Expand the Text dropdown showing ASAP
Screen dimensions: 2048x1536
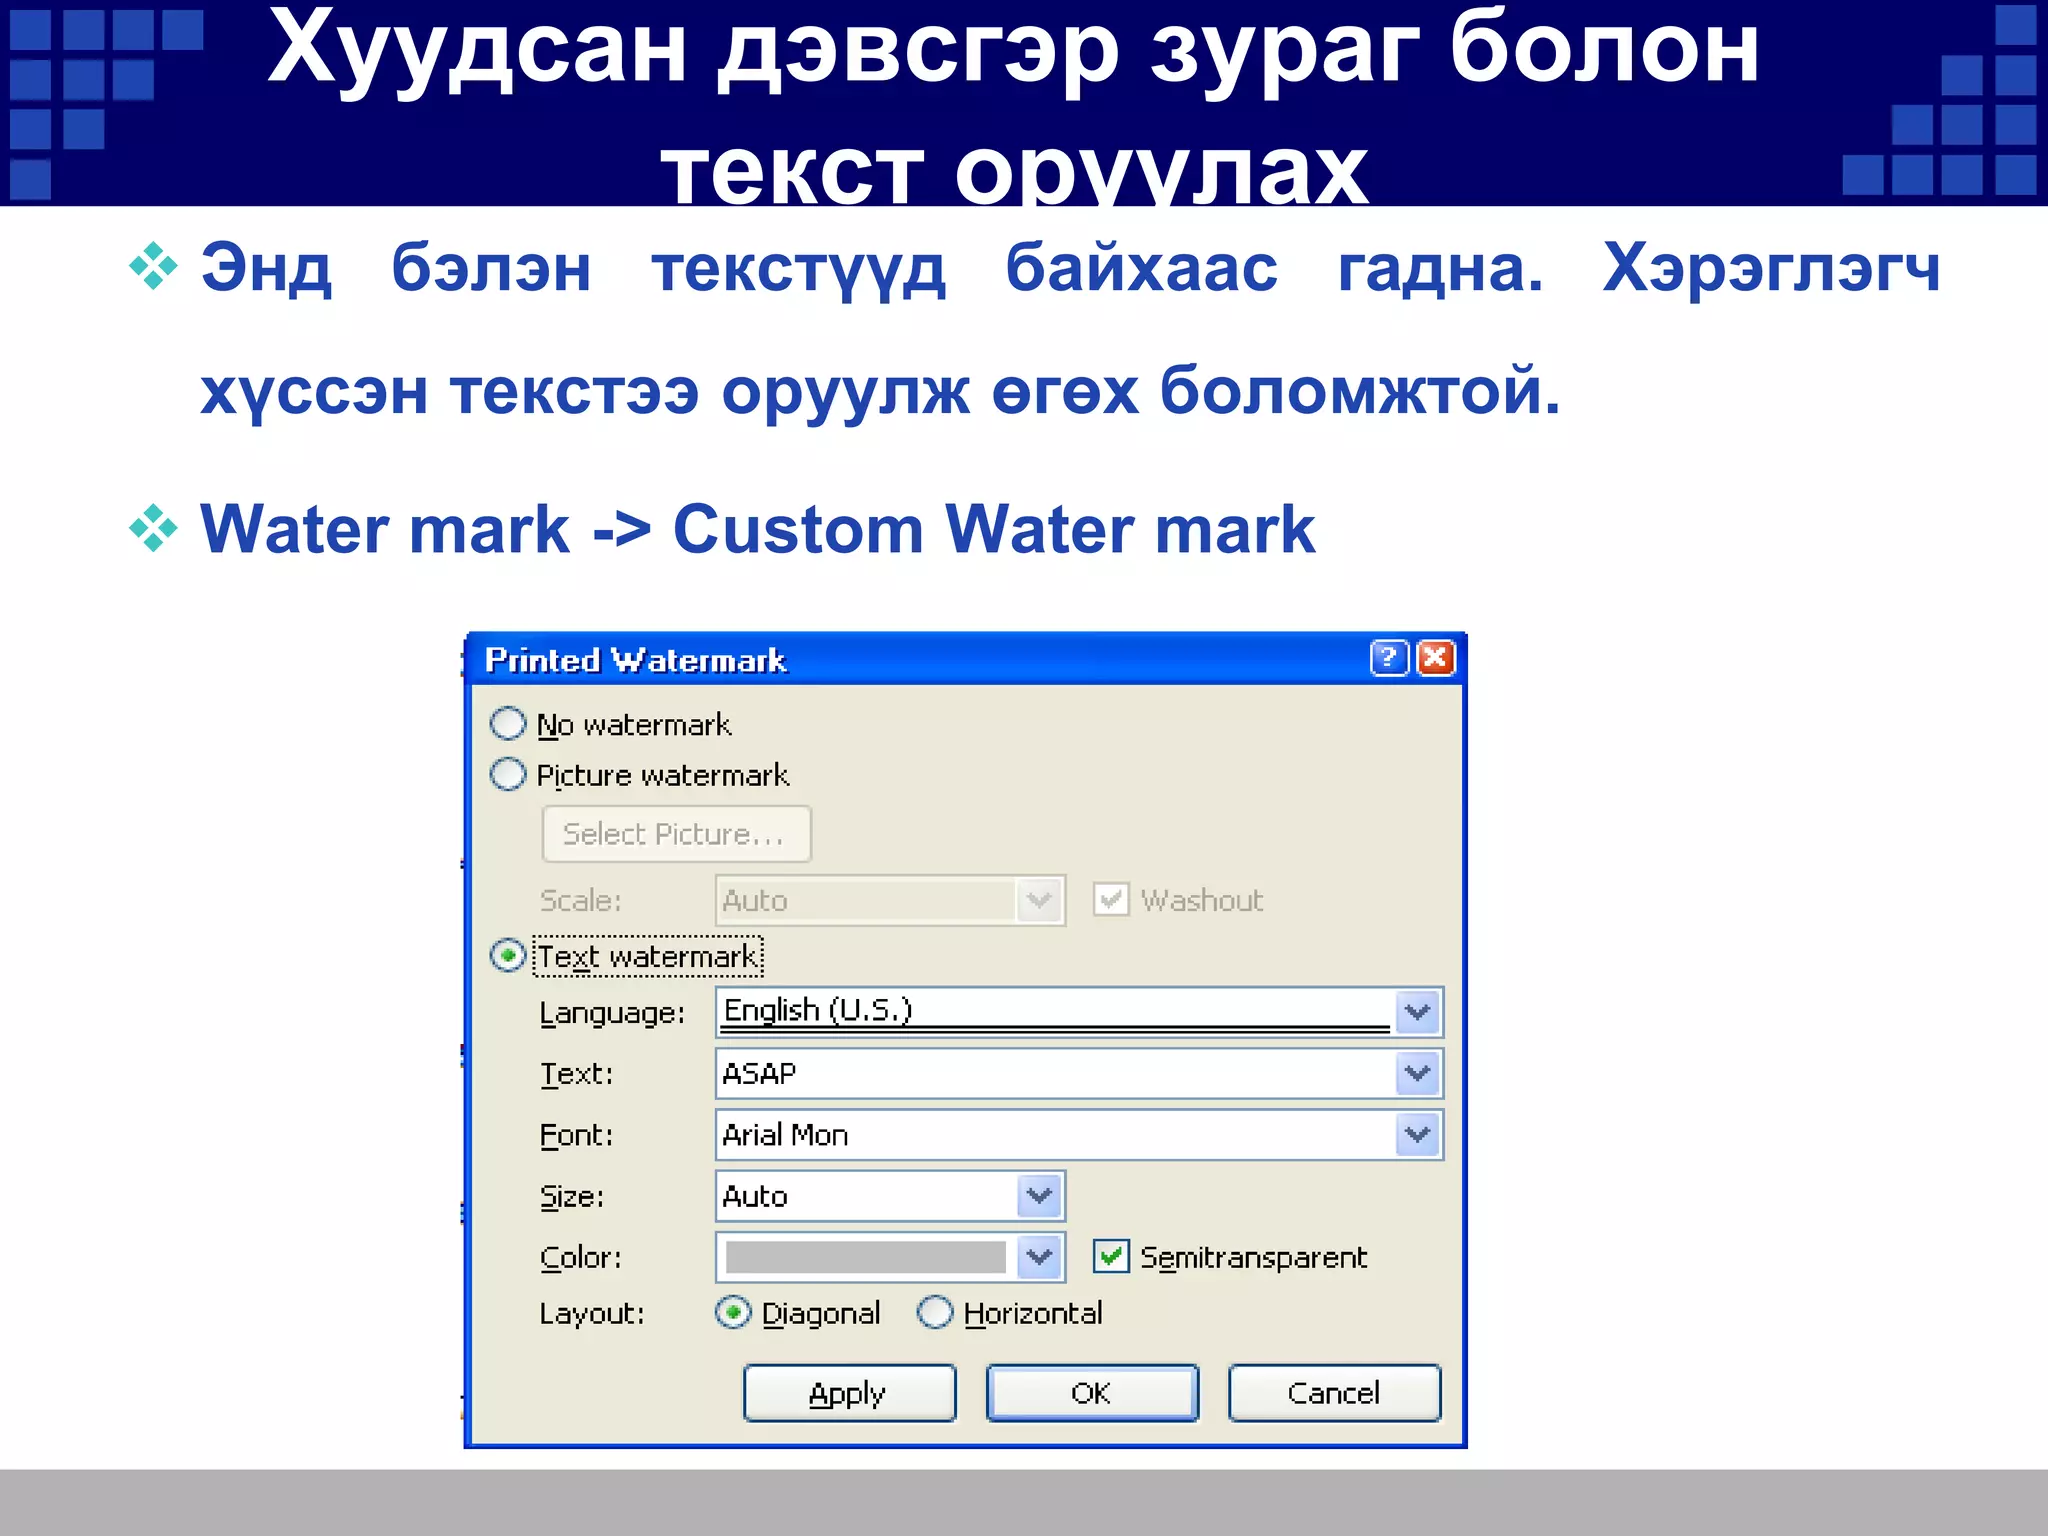pos(1418,1073)
